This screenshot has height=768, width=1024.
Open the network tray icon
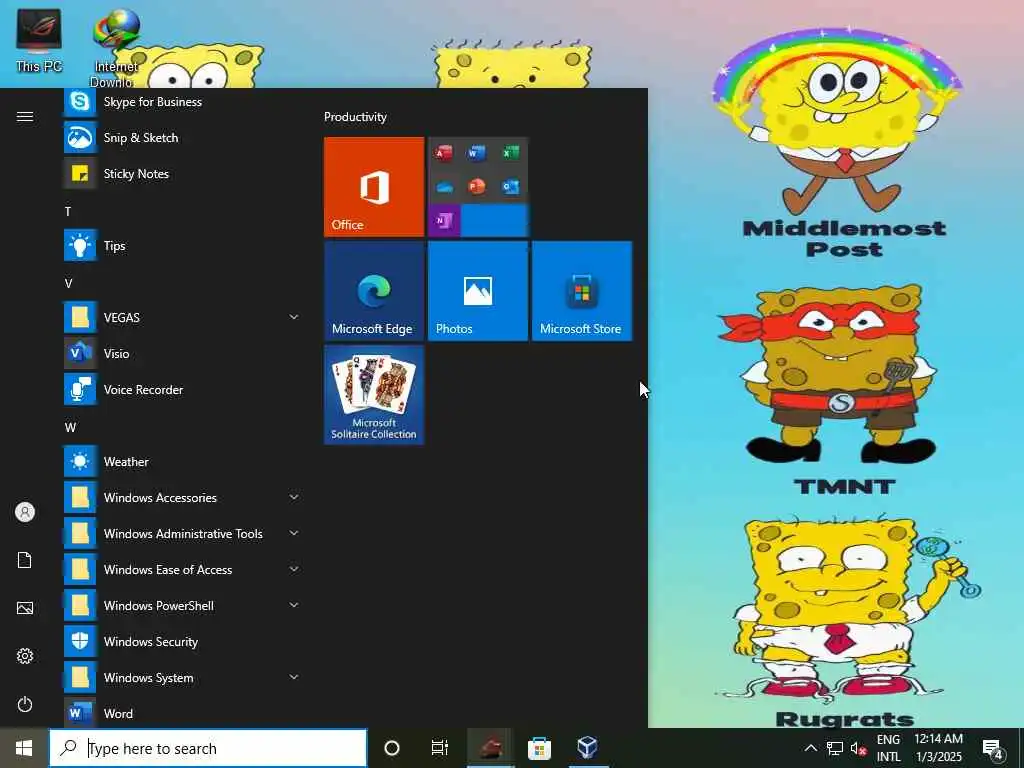pos(835,749)
